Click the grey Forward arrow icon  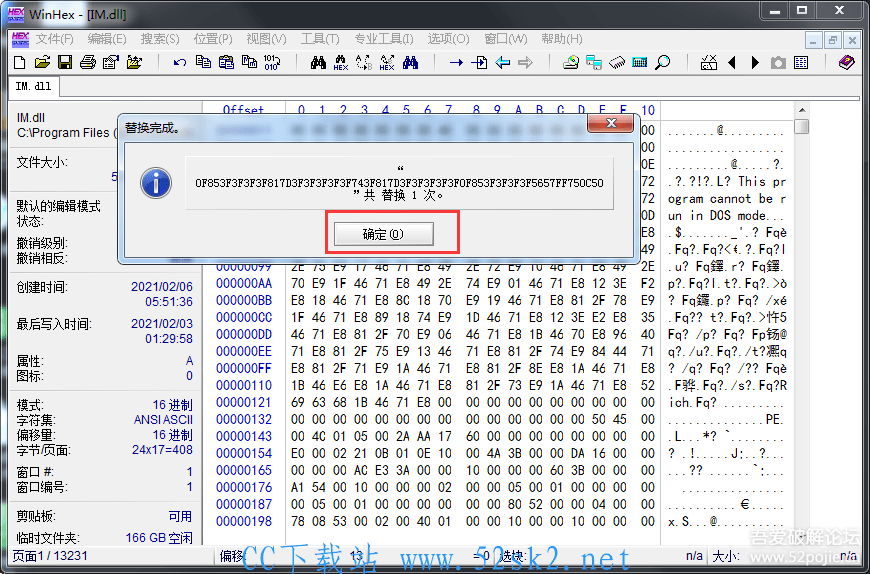coord(525,63)
